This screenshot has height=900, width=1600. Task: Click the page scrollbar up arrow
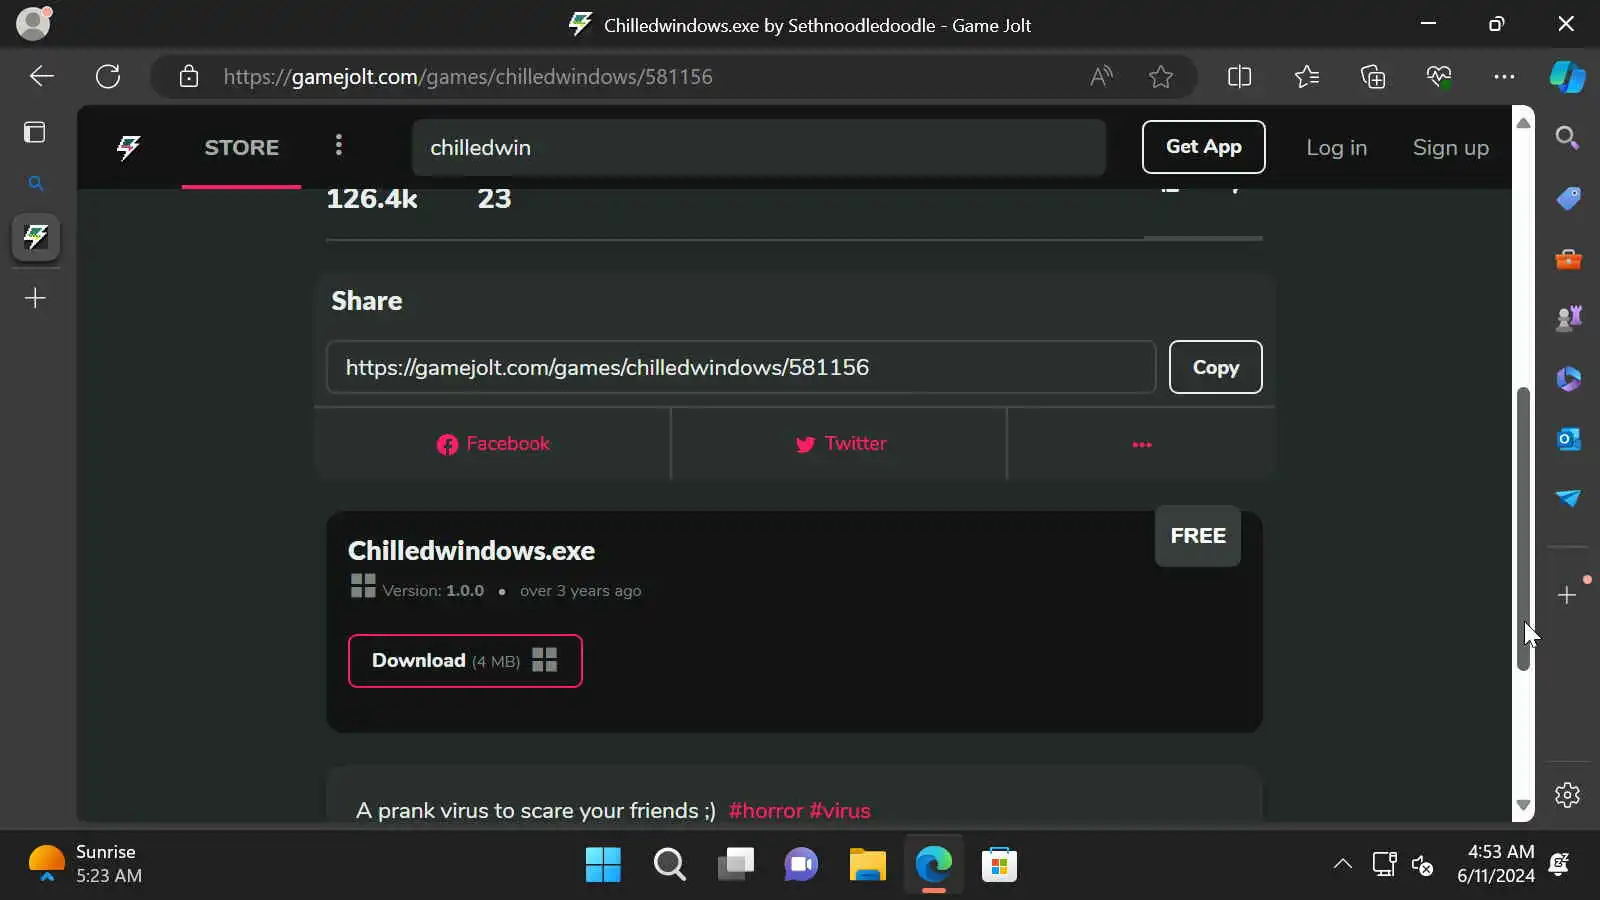pyautogui.click(x=1523, y=122)
